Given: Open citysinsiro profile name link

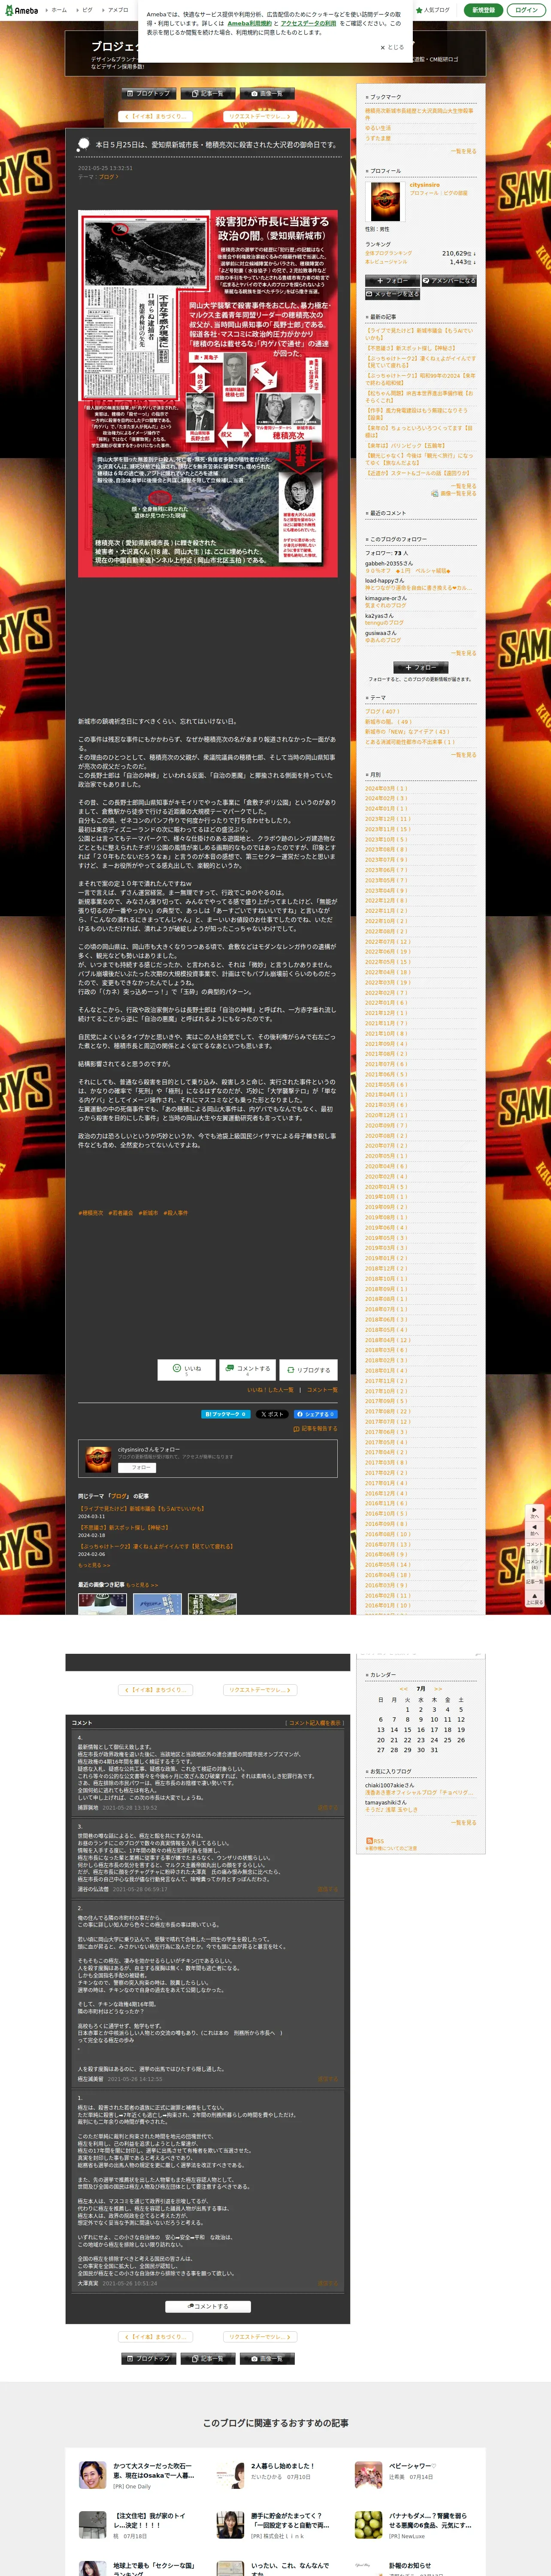Looking at the screenshot, I should click(424, 185).
